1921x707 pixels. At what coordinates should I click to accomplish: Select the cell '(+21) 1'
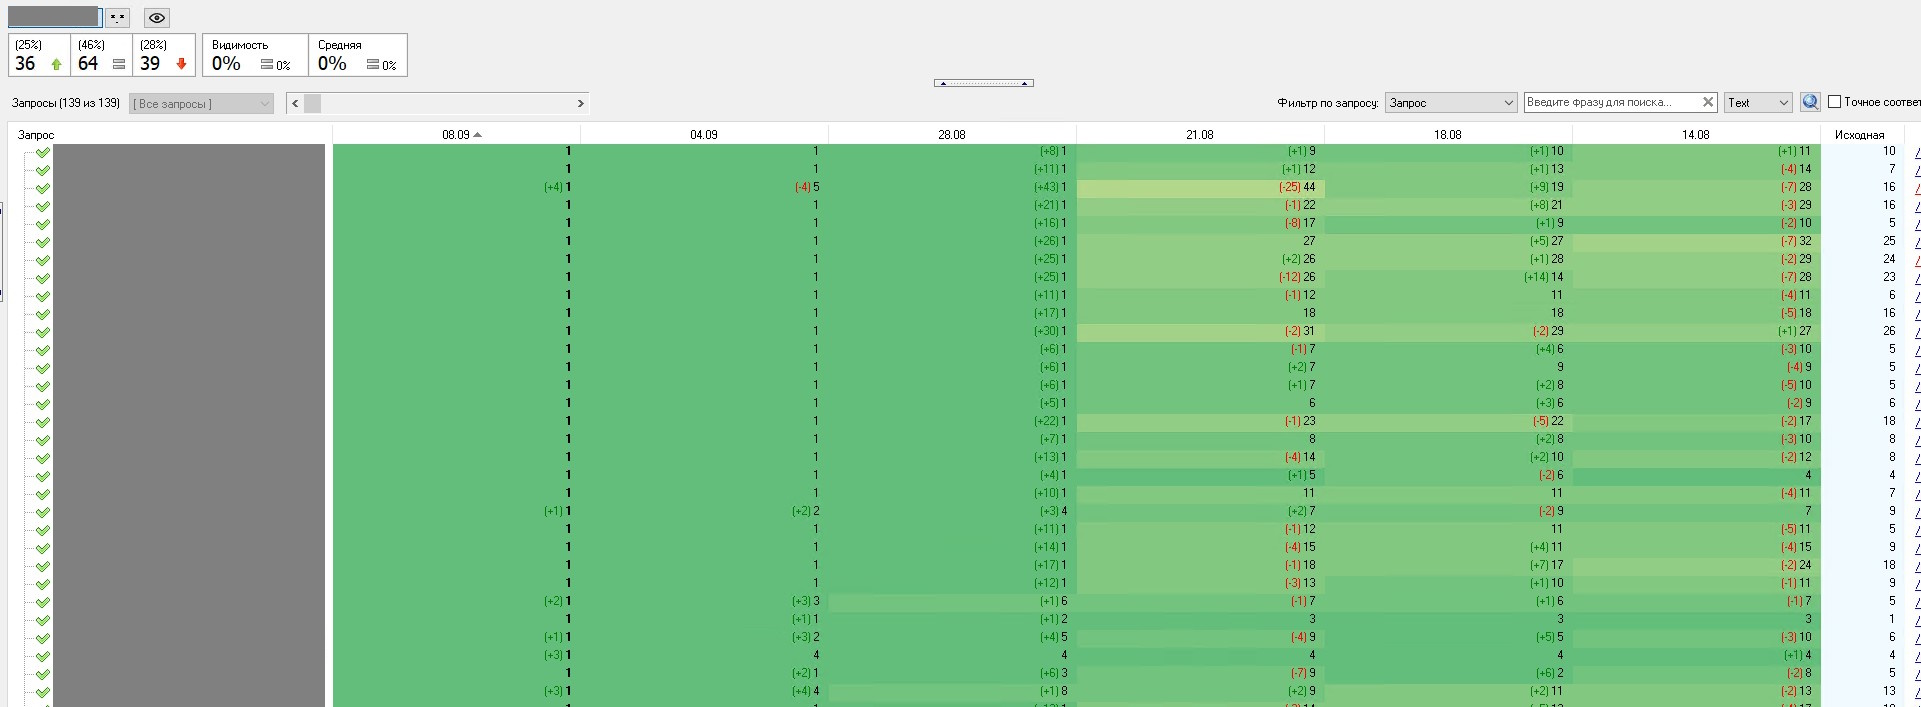pos(952,205)
